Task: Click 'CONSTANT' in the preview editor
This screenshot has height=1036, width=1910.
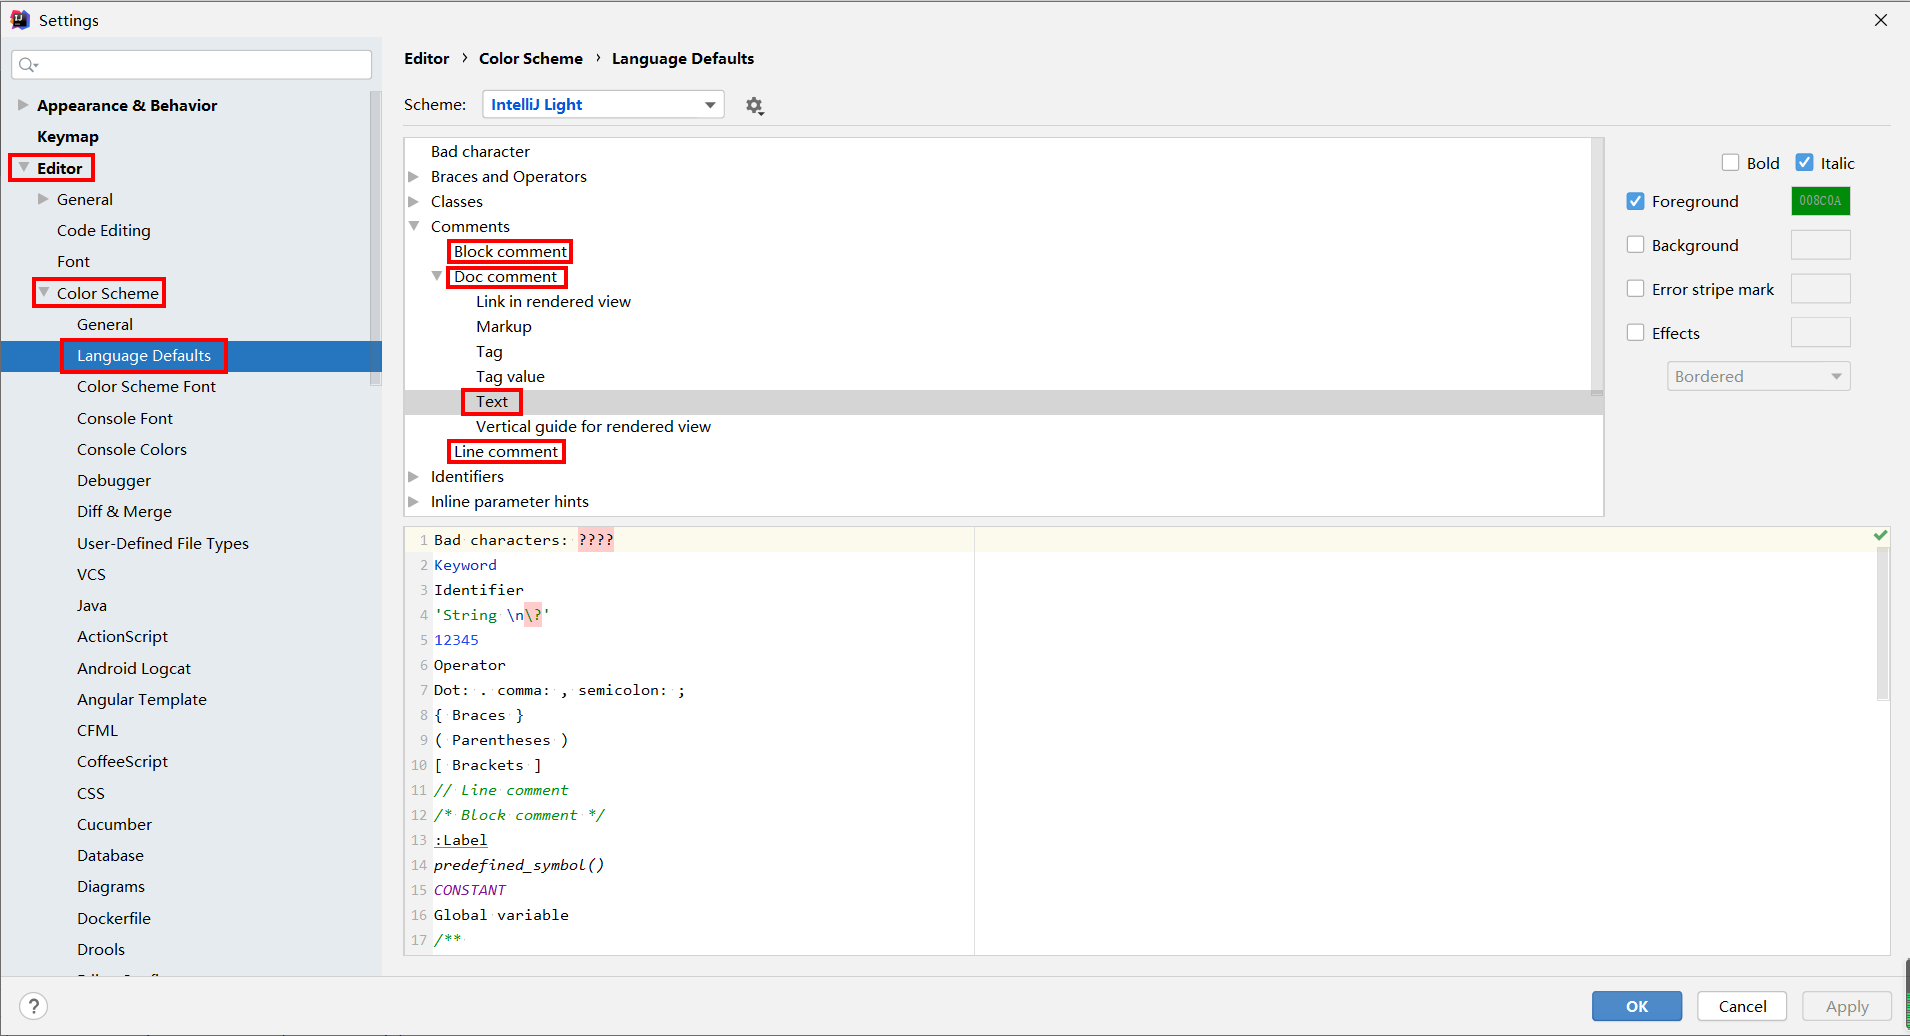Action: click(470, 890)
